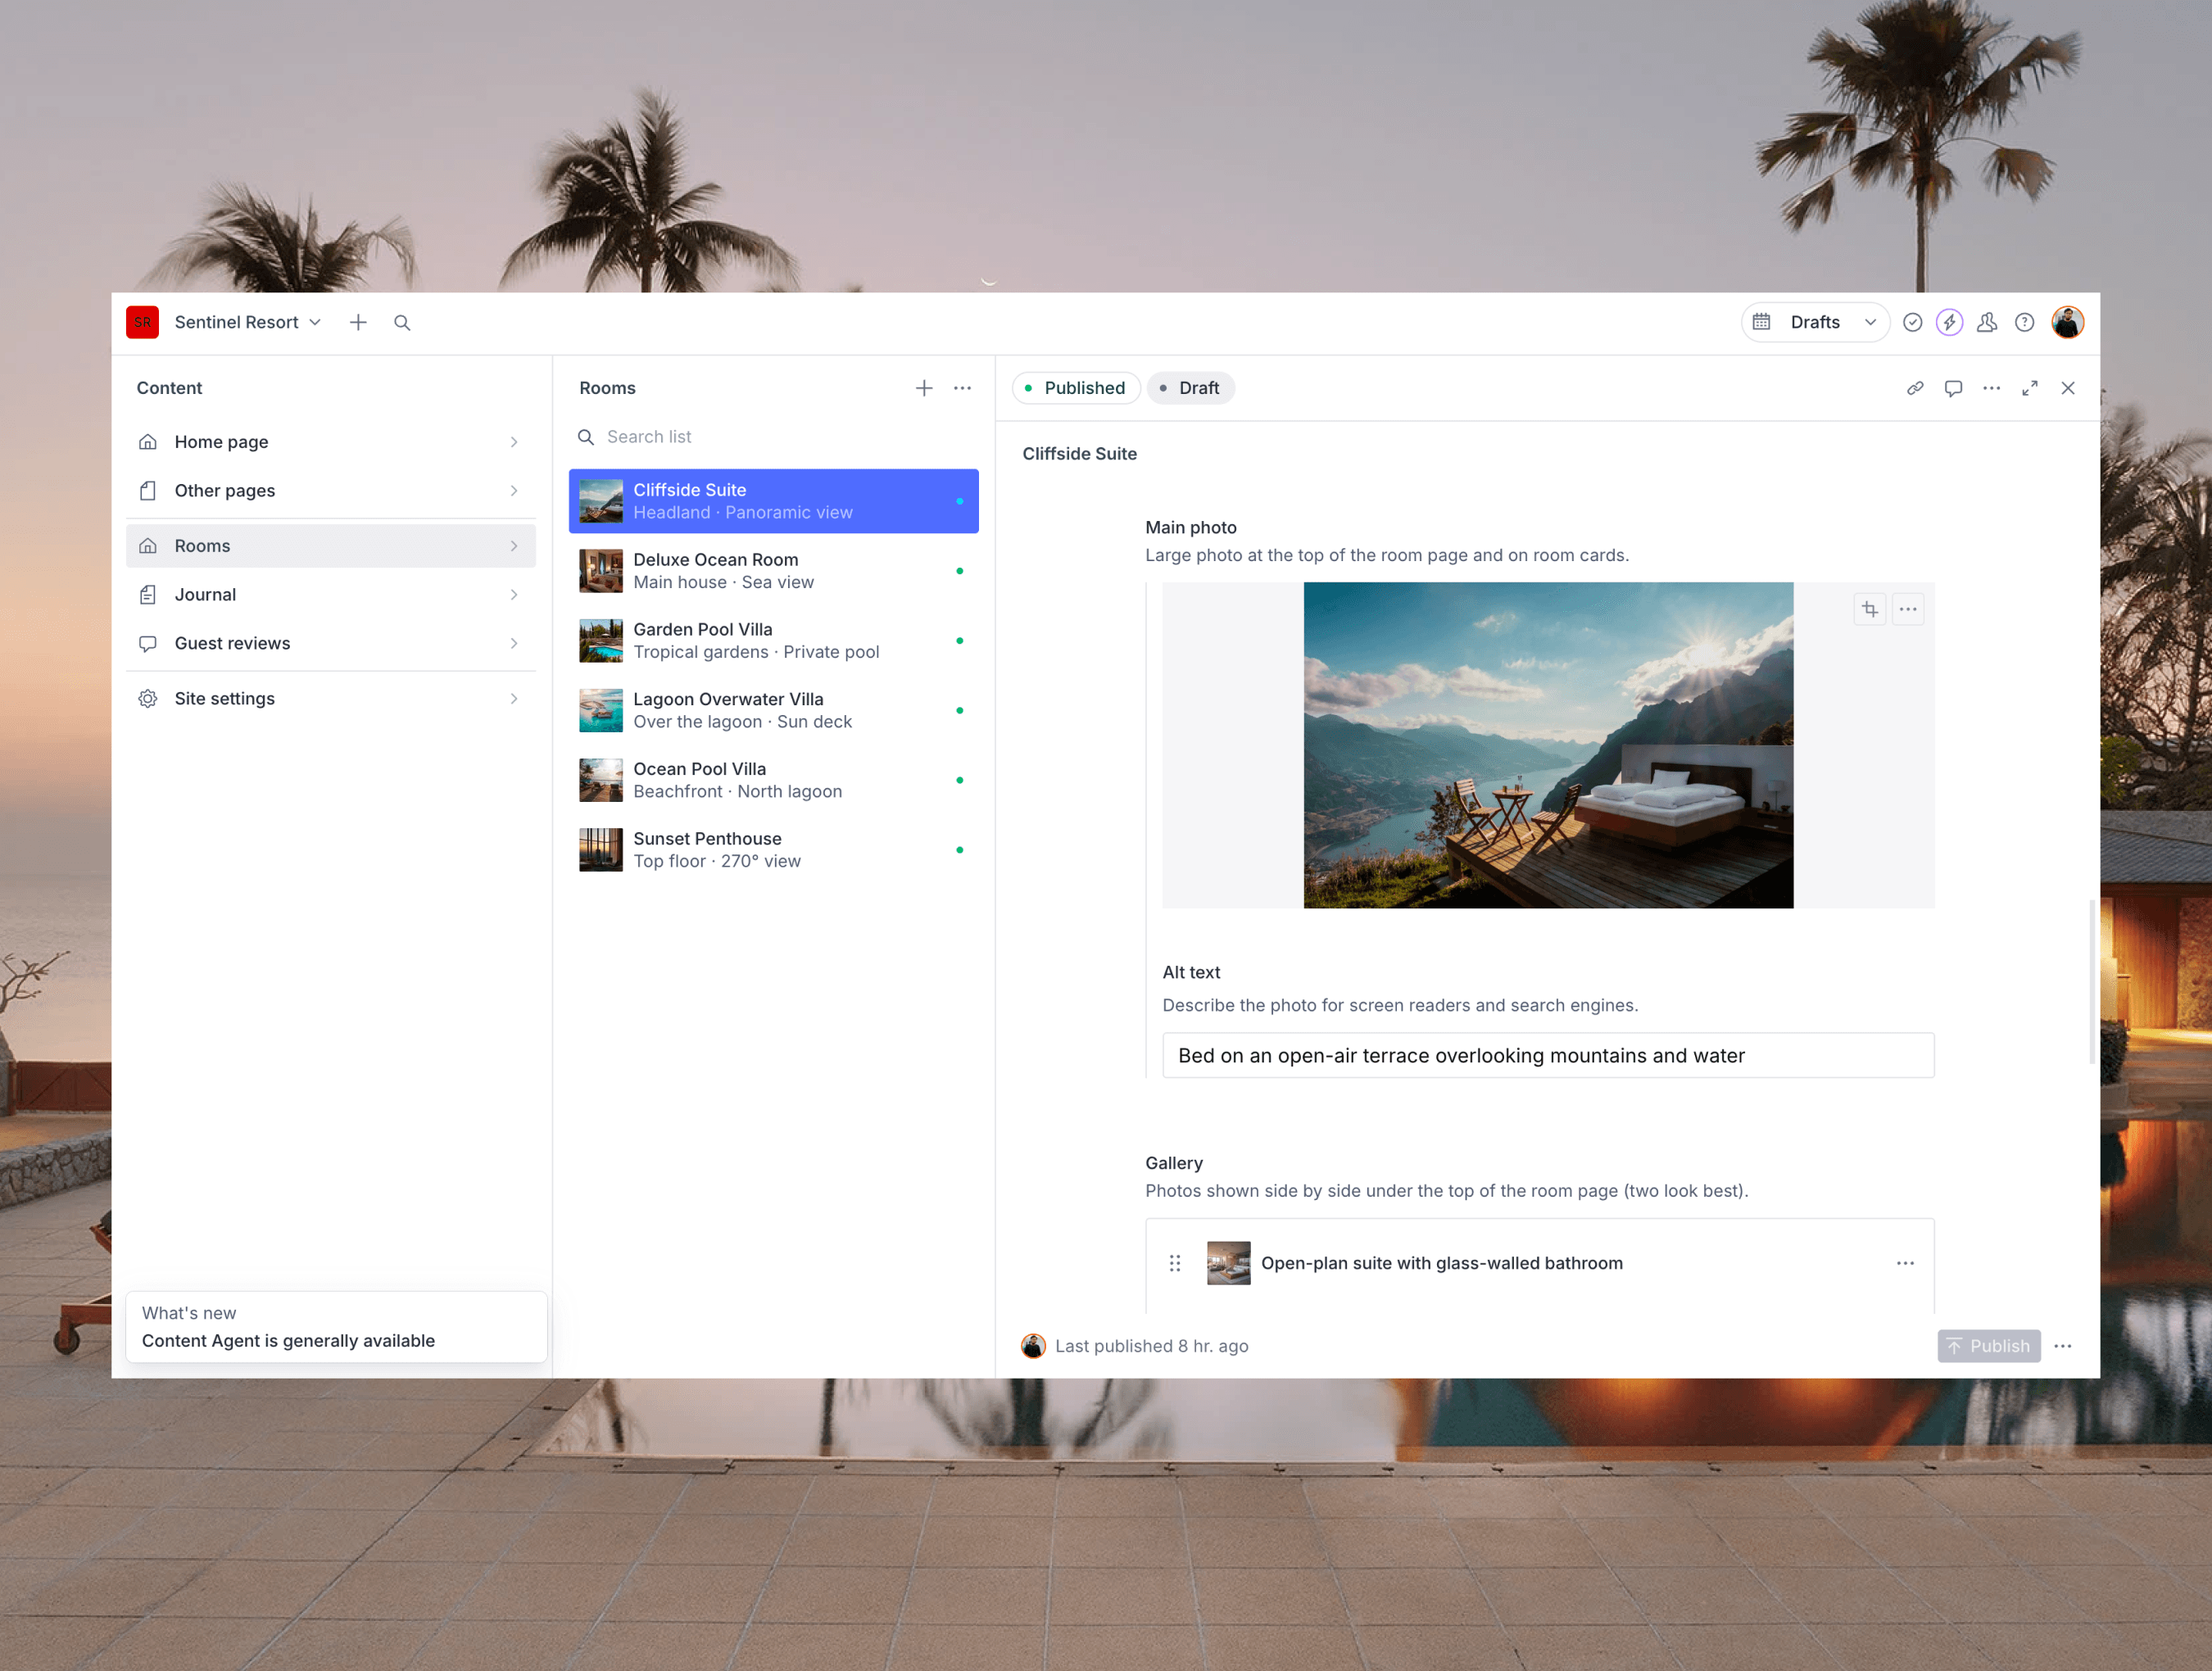The image size is (2212, 1671).
Task: Close the Cliffside Suite document pane
Action: [x=2067, y=388]
